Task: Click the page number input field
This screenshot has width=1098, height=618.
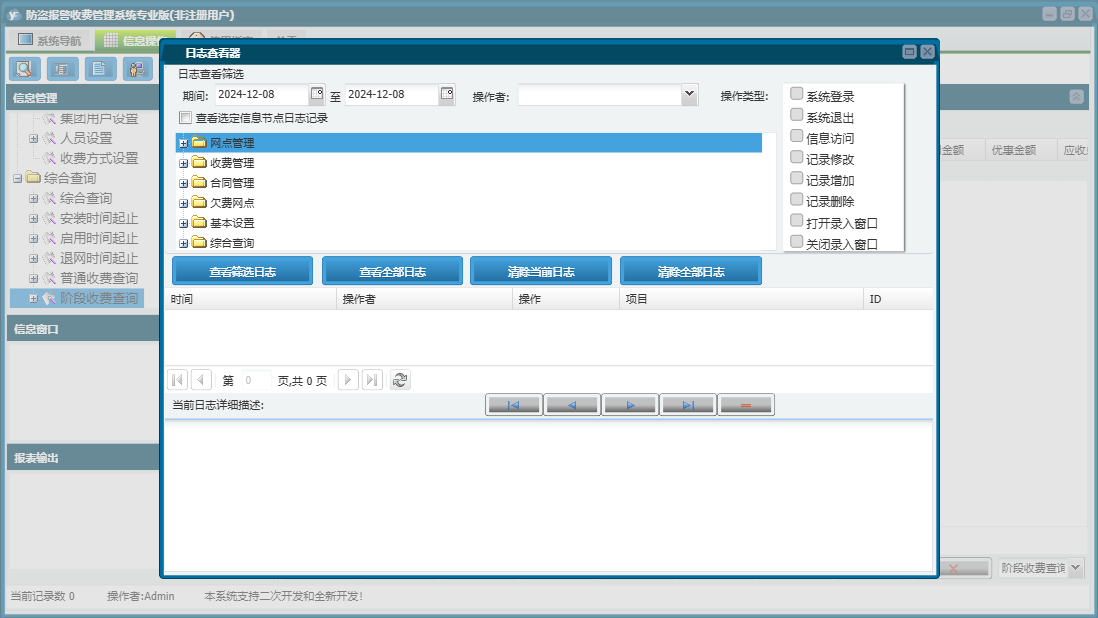Action: (256, 380)
